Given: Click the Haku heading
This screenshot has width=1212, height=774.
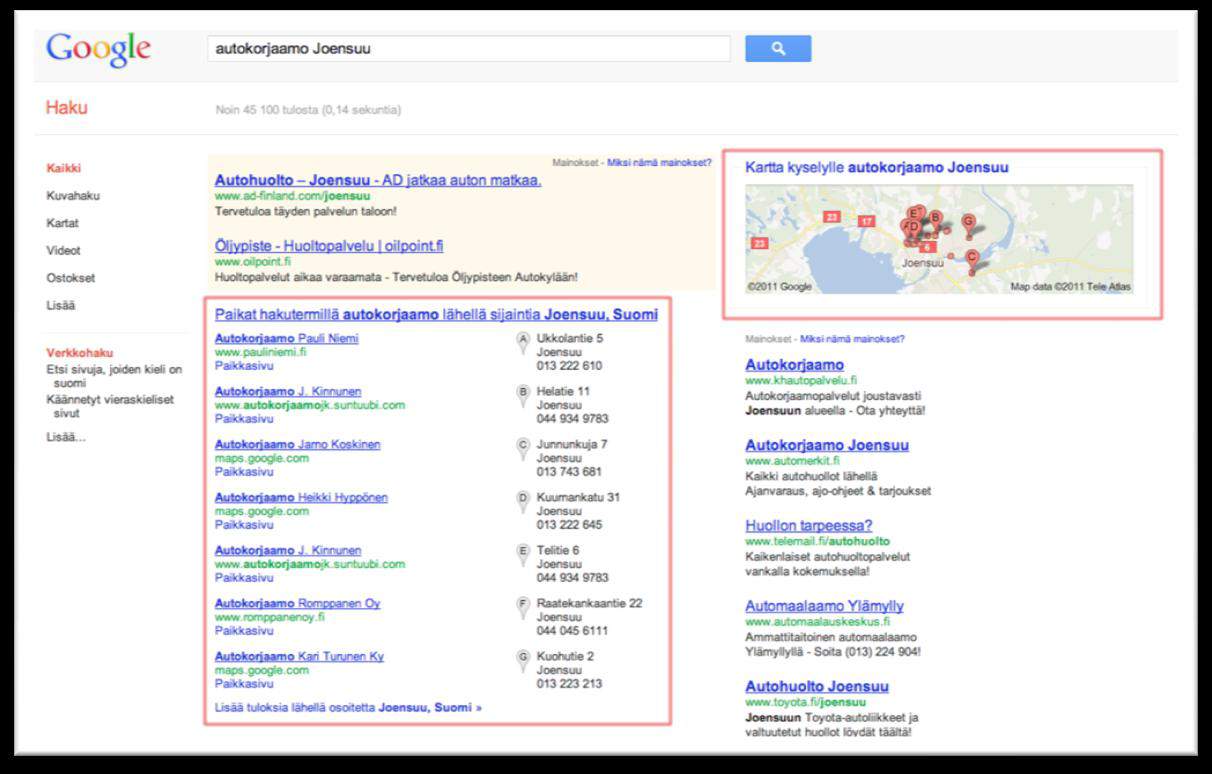Looking at the screenshot, I should click(66, 107).
